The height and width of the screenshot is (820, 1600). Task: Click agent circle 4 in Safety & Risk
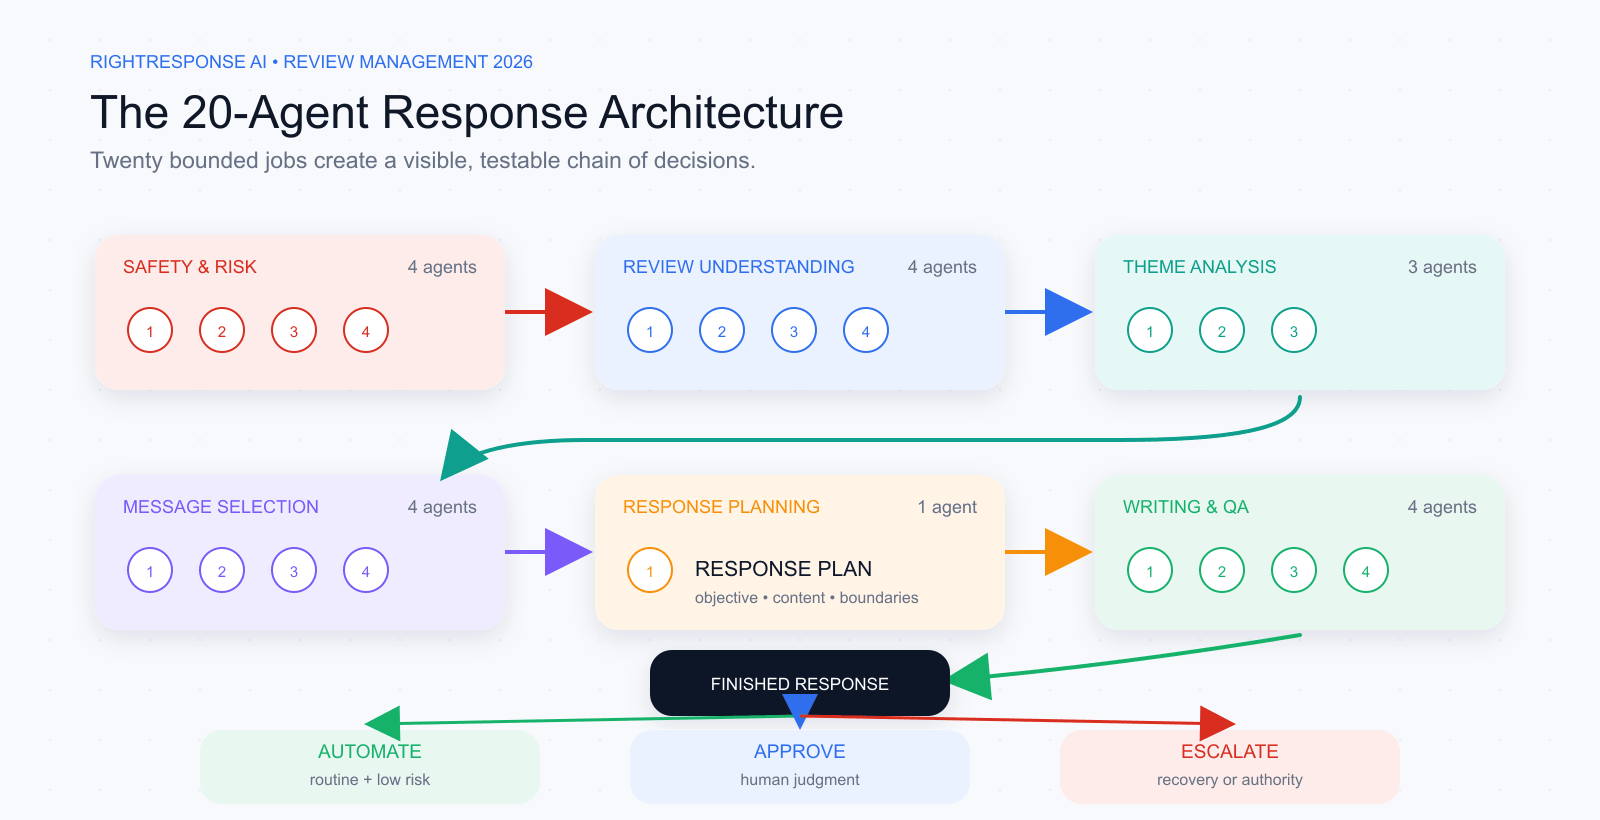[366, 331]
